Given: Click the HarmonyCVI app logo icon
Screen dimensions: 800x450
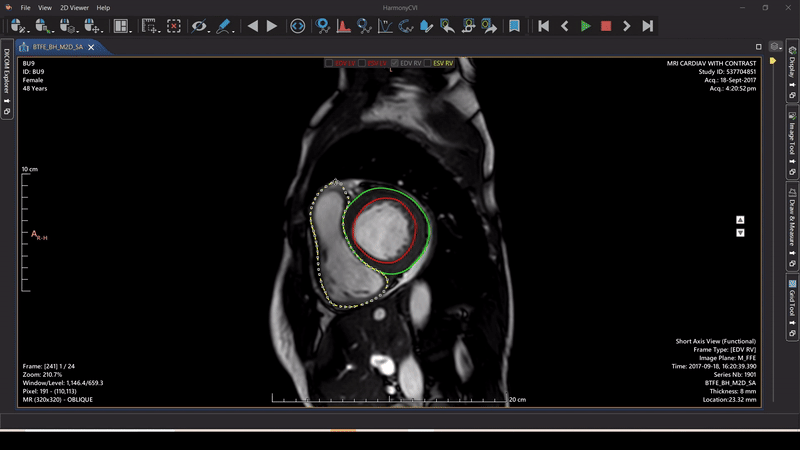Looking at the screenshot, I should (x=9, y=7).
